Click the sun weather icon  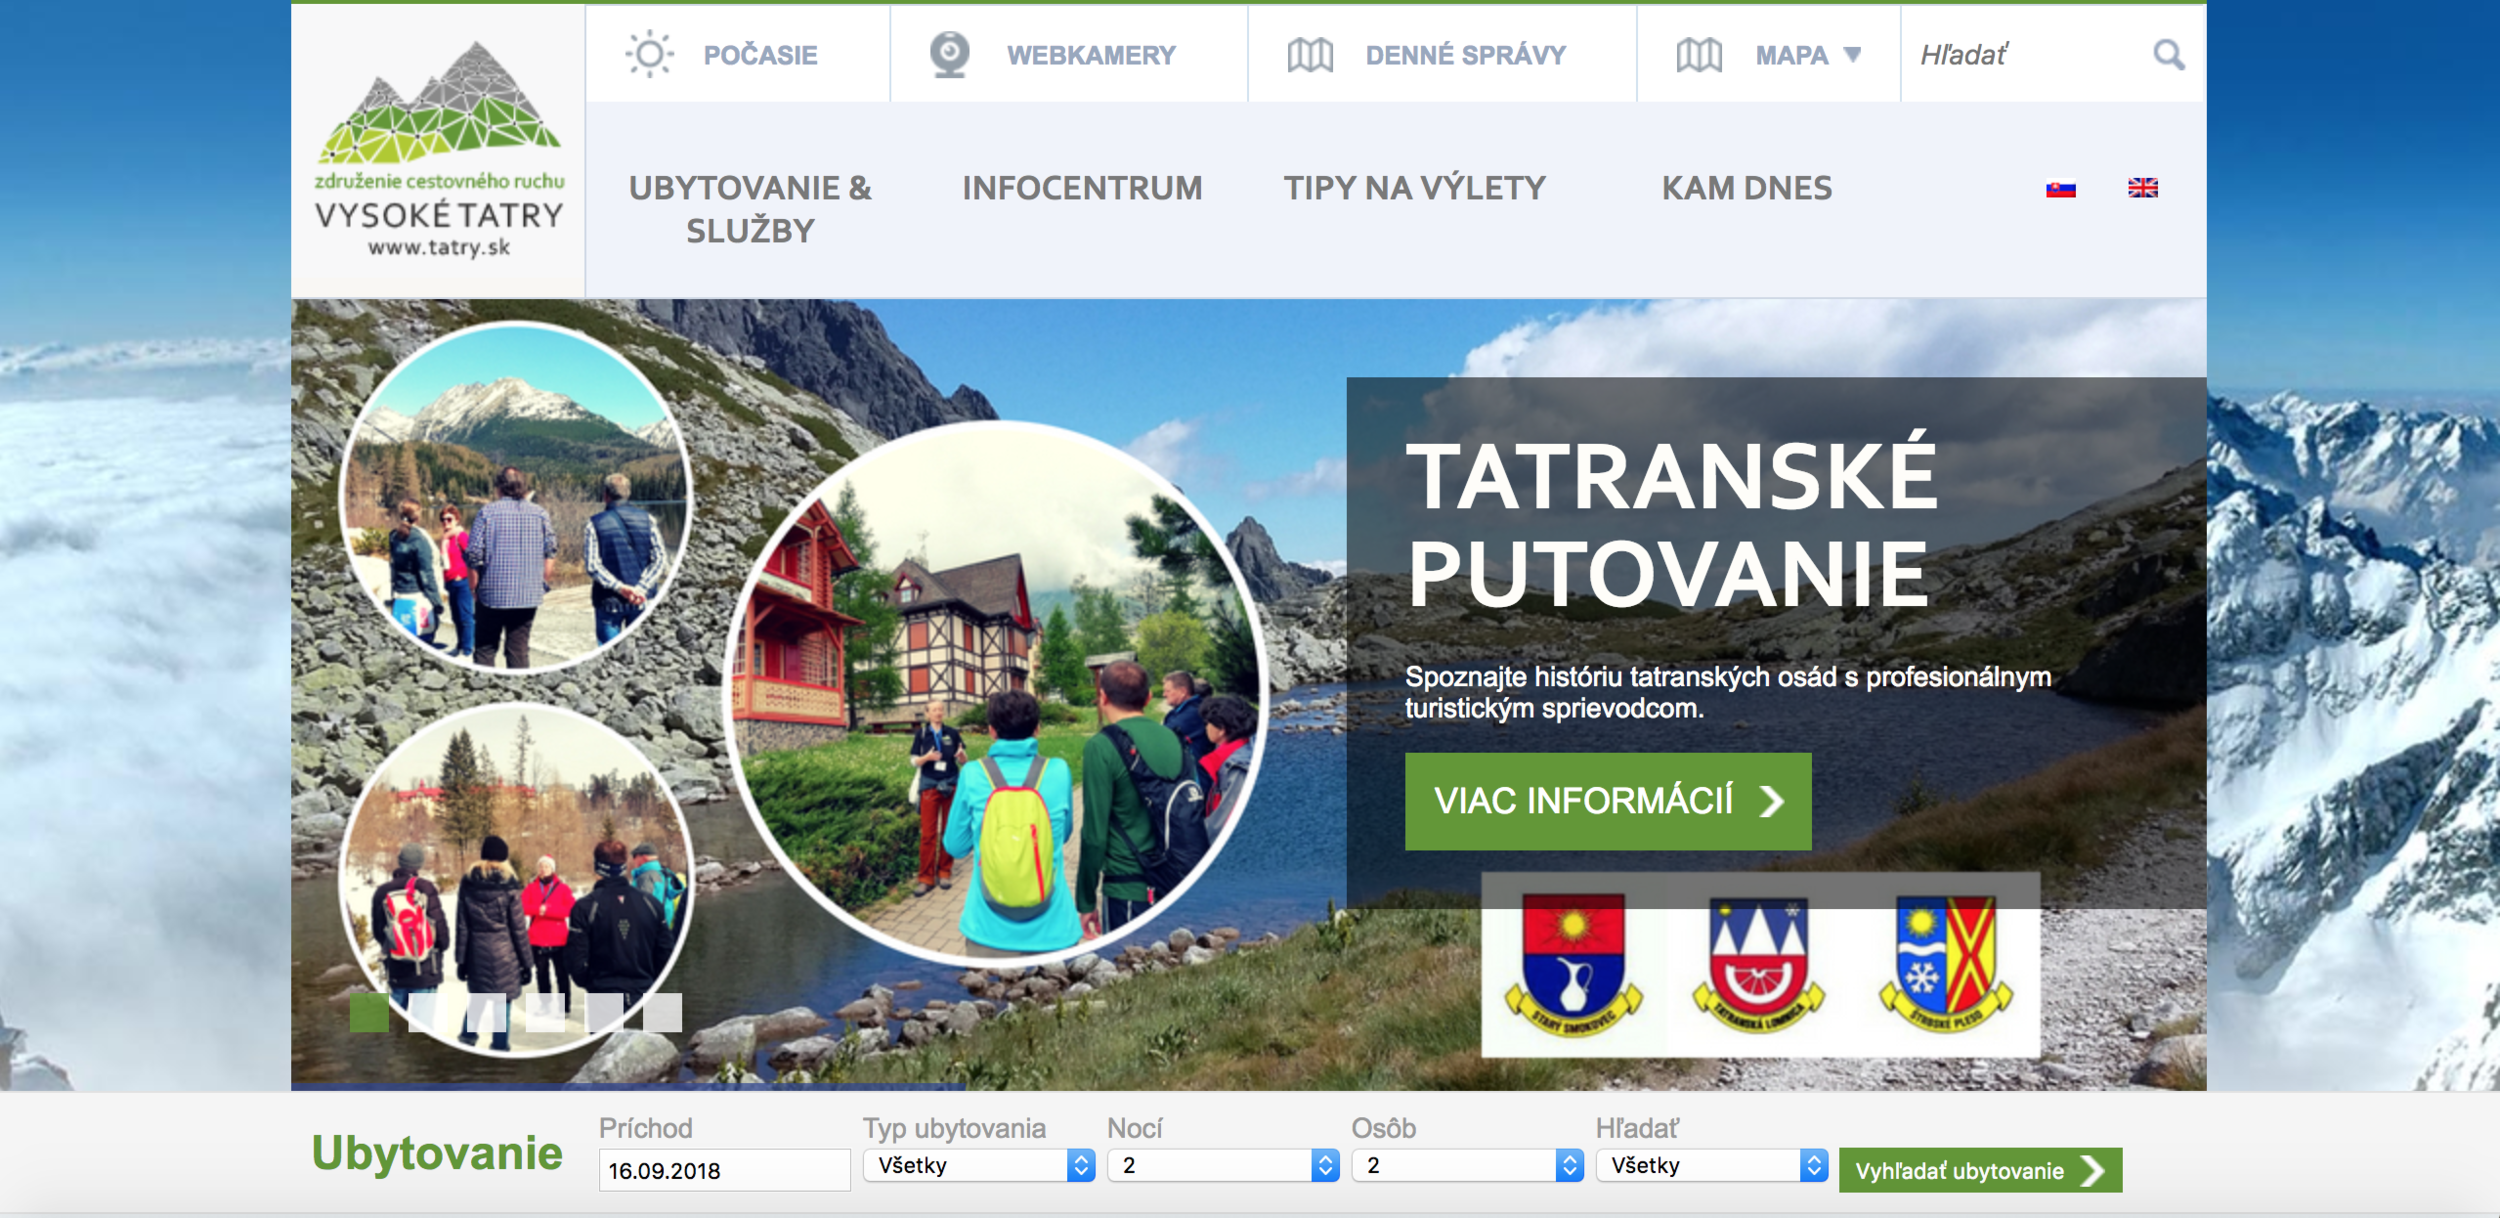tap(650, 54)
